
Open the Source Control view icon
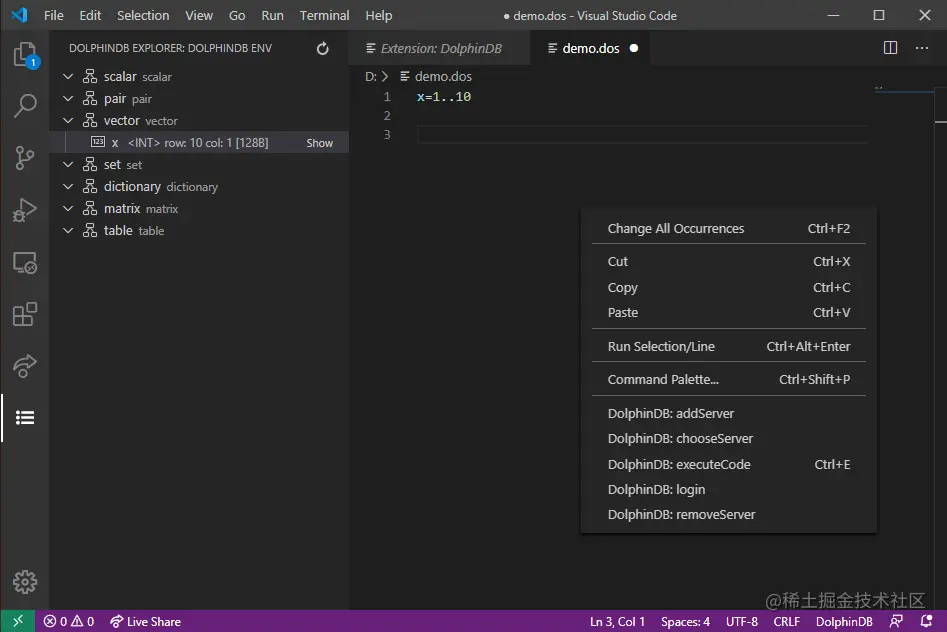[x=25, y=158]
